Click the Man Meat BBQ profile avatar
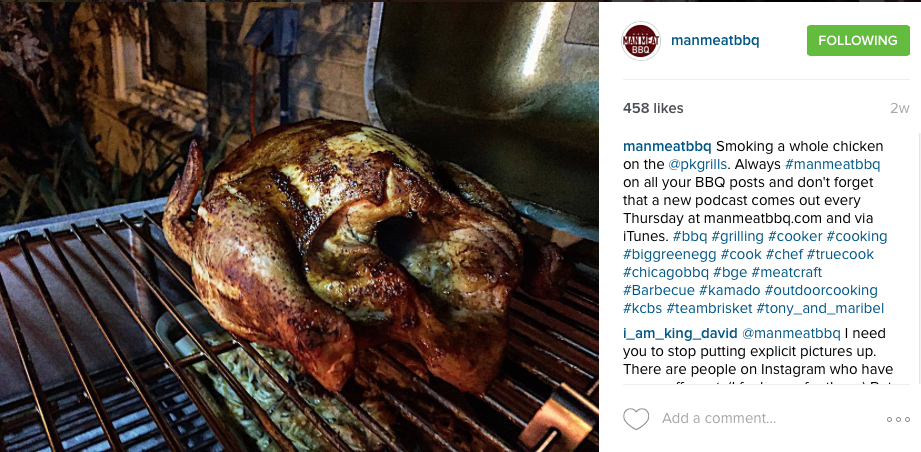The width and height of the screenshot is (921, 452). (641, 41)
